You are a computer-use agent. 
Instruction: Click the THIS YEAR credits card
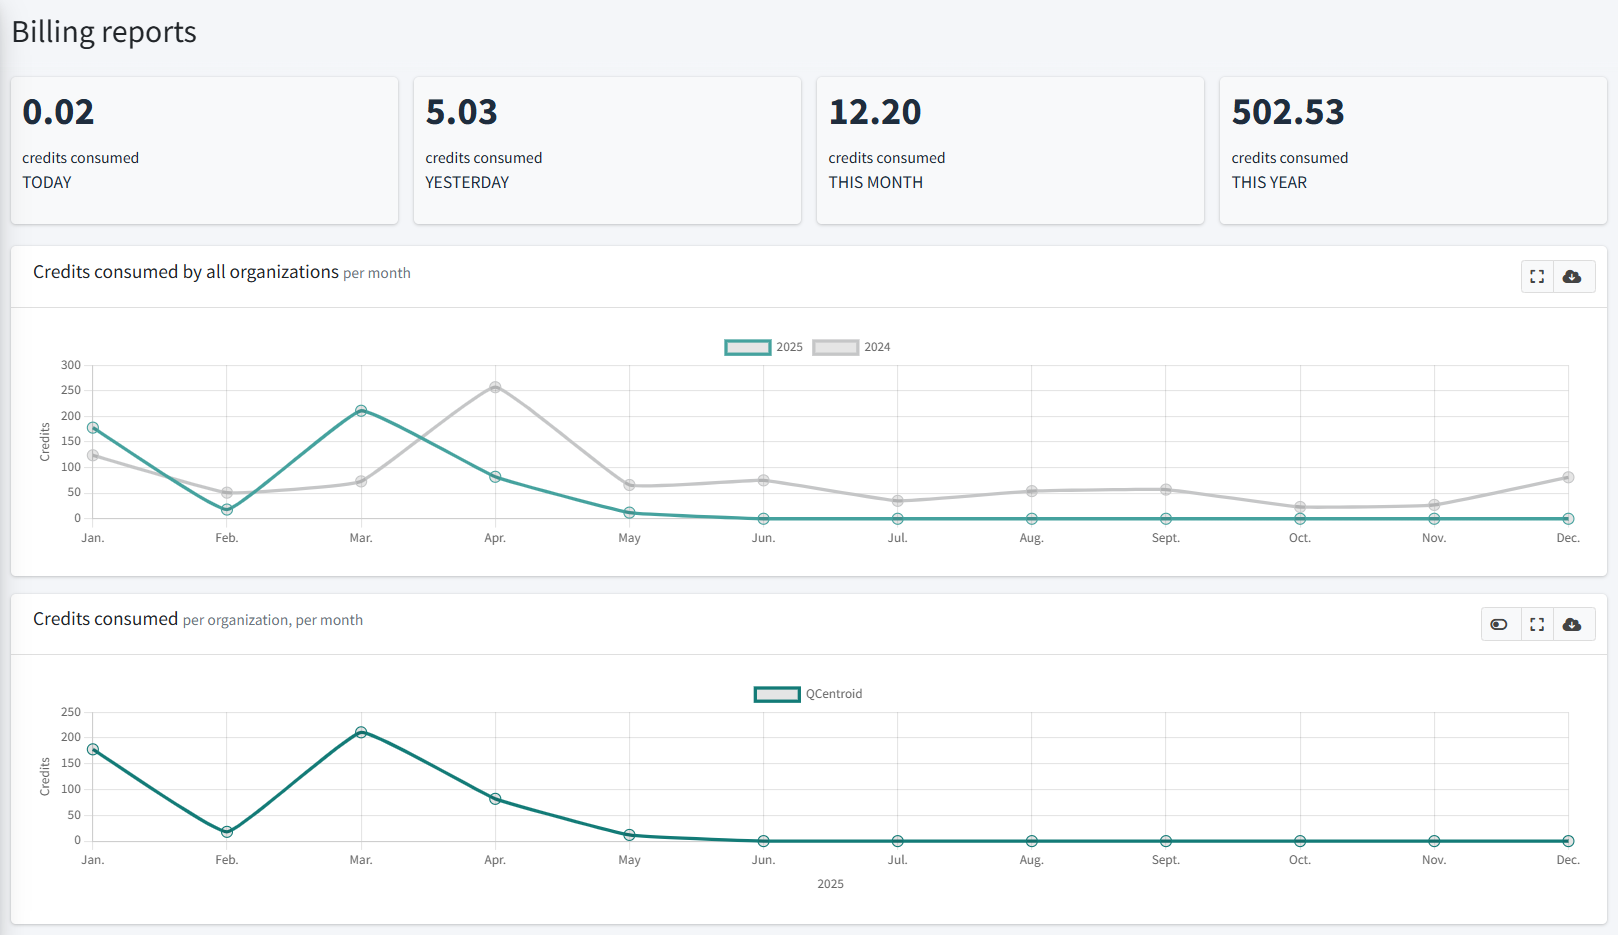tap(1413, 150)
